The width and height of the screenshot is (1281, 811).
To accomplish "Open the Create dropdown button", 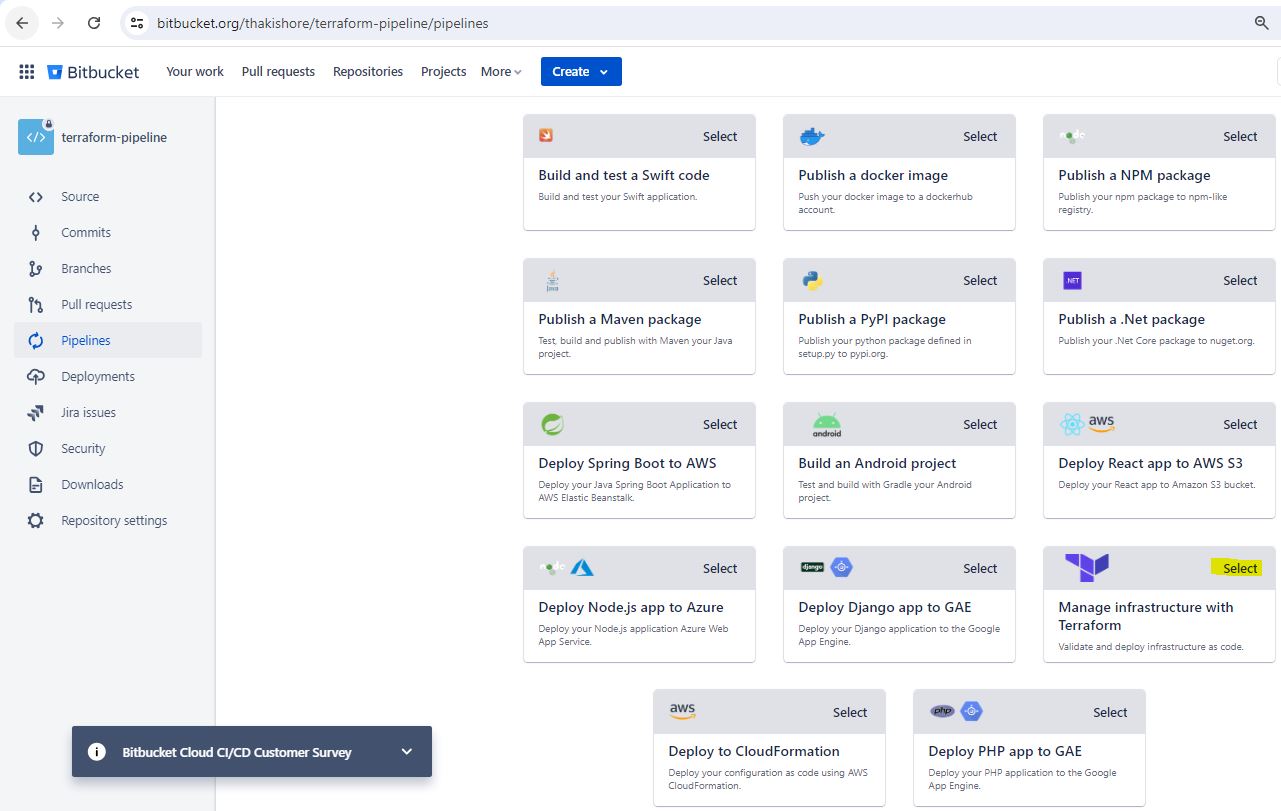I will [581, 72].
